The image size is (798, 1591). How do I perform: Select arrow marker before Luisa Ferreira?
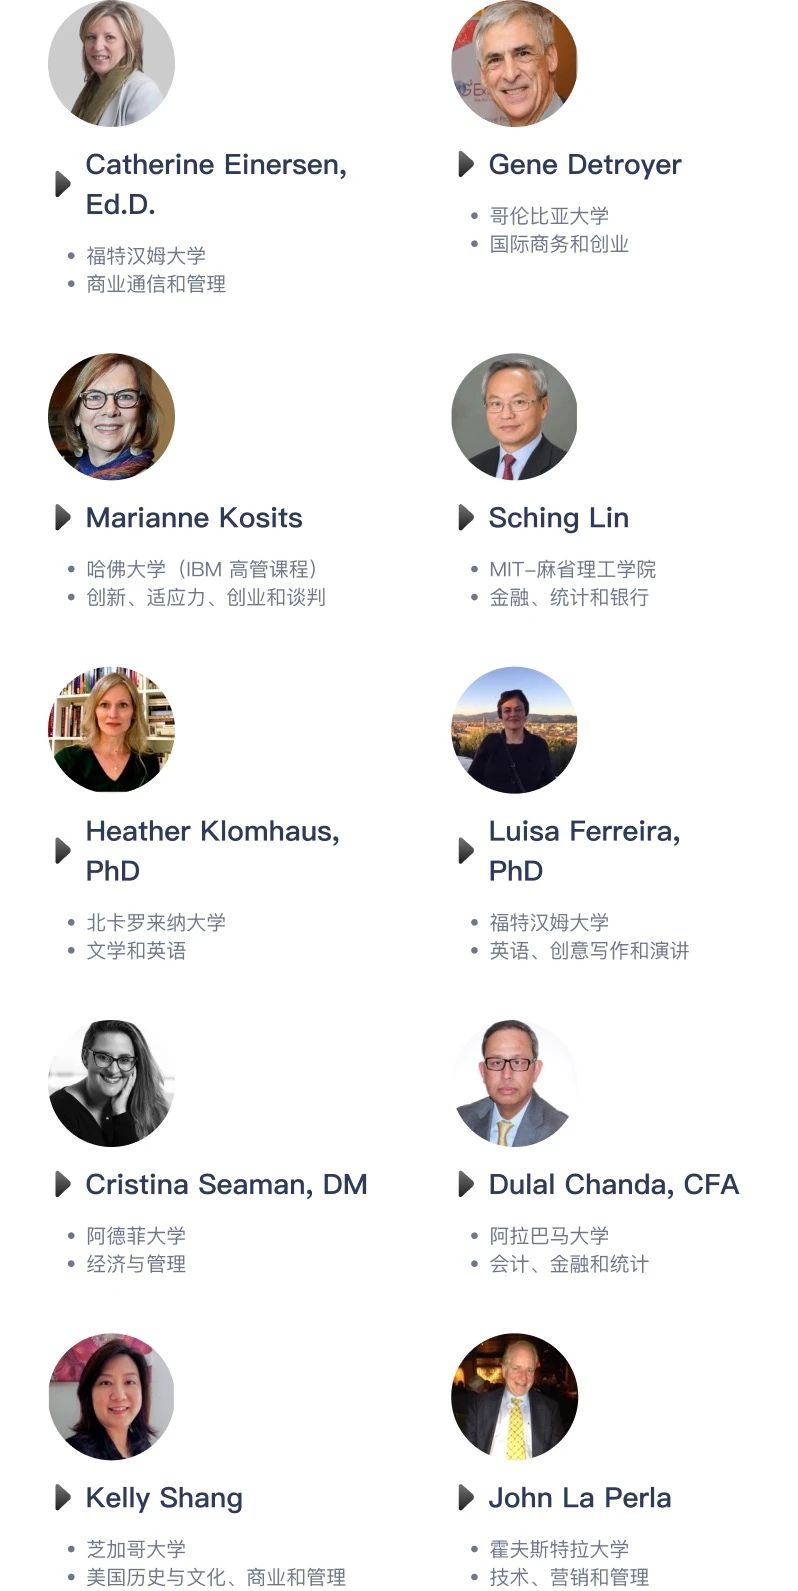(x=465, y=851)
